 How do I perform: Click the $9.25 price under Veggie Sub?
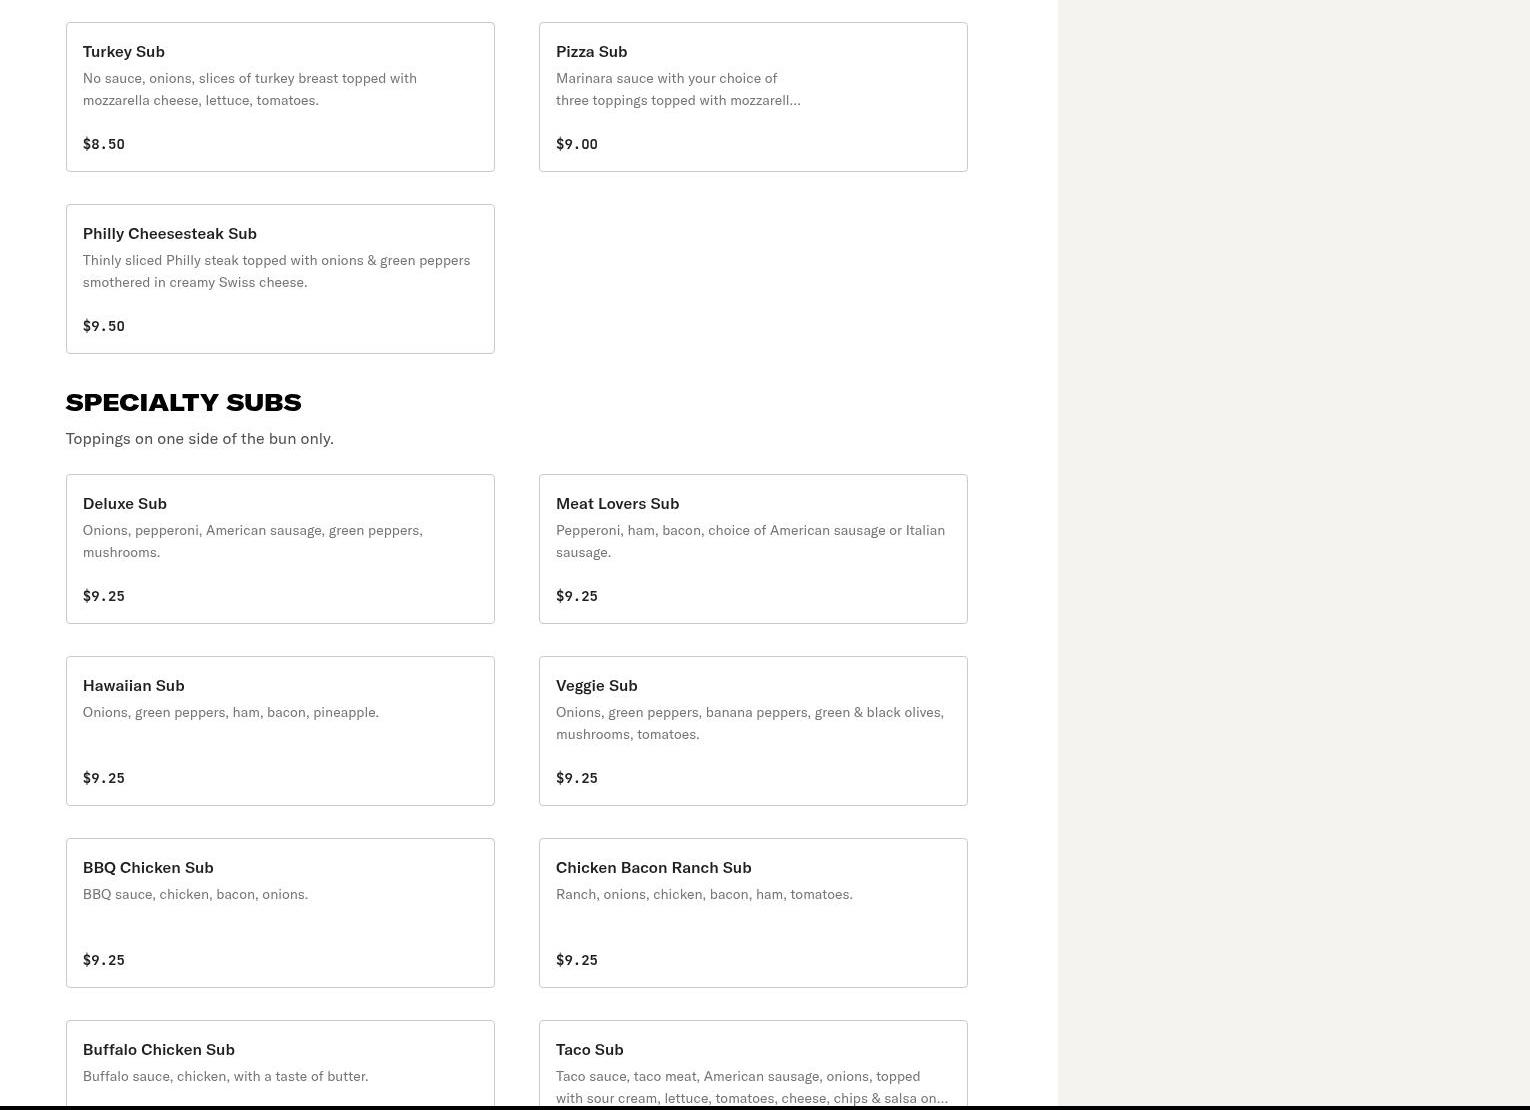point(577,778)
